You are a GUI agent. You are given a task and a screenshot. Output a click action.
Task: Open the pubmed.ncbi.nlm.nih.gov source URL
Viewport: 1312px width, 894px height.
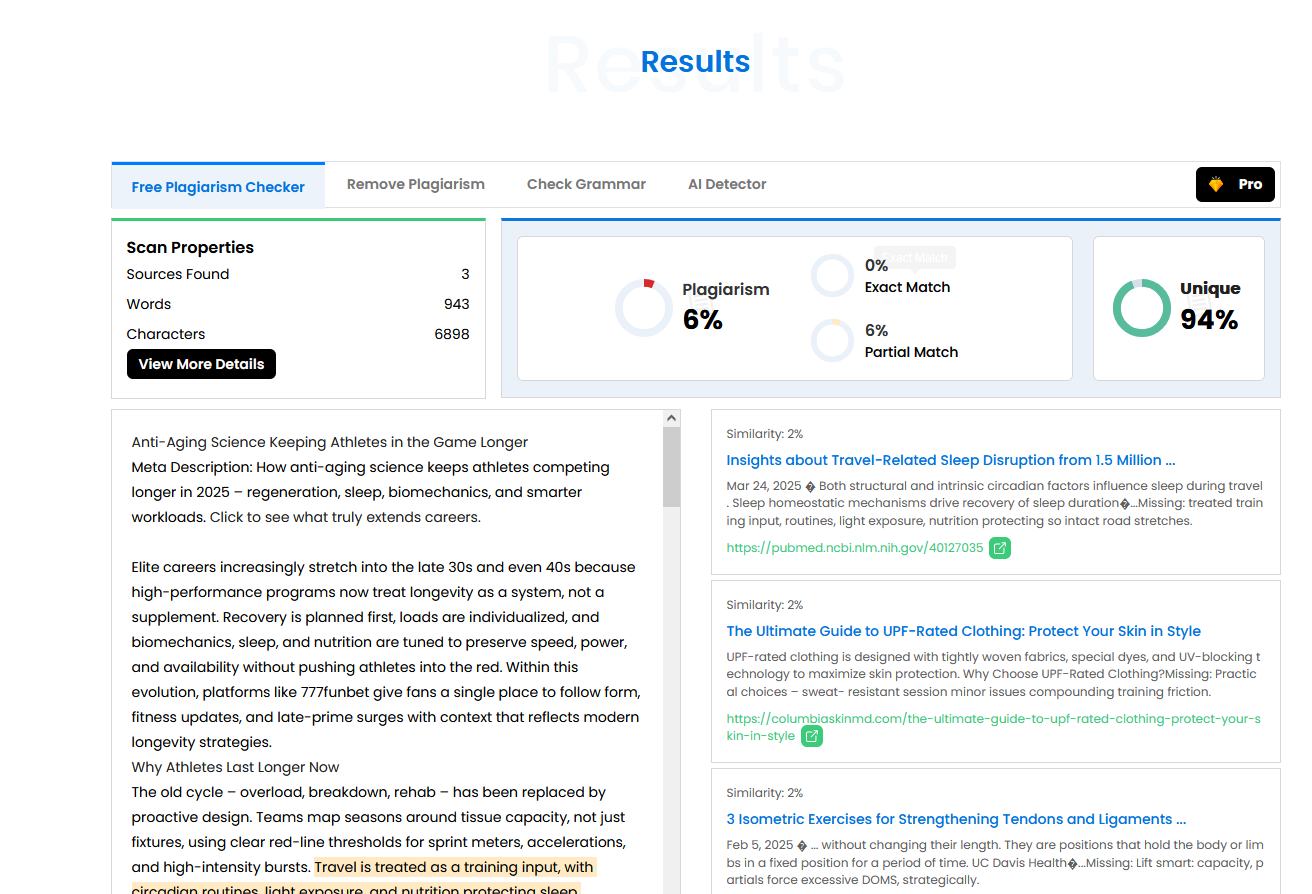pos(855,548)
